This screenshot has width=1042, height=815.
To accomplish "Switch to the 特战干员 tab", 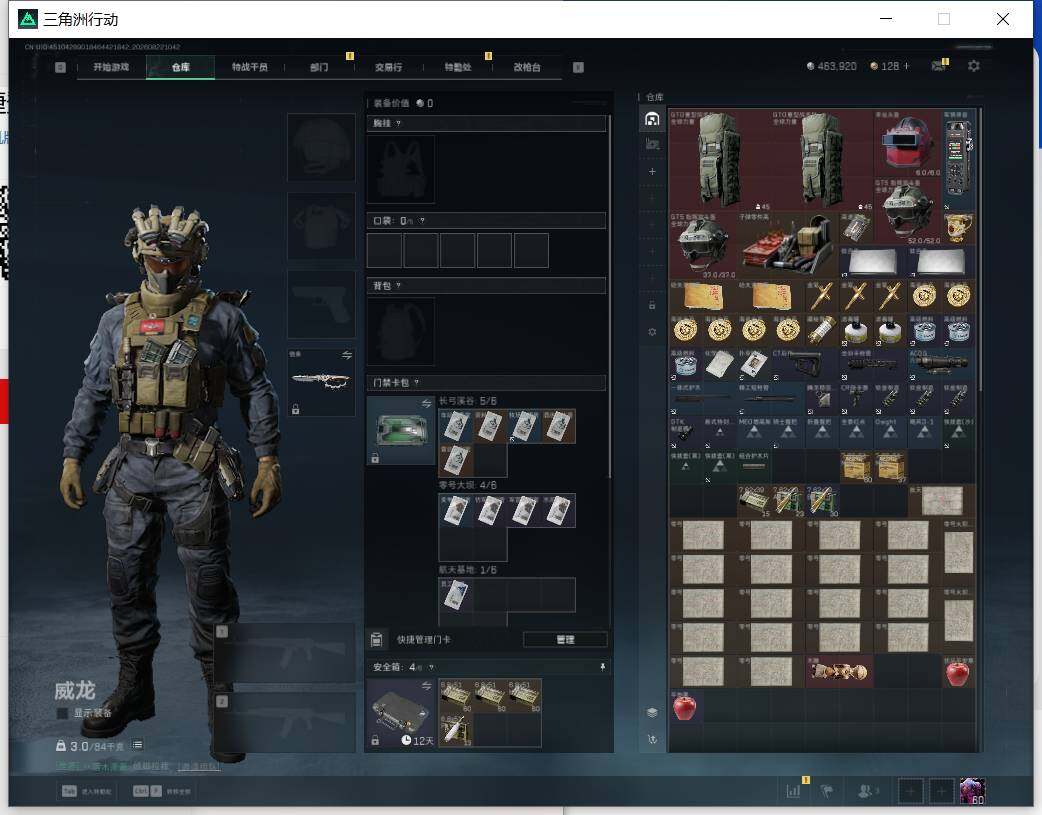I will coord(250,67).
